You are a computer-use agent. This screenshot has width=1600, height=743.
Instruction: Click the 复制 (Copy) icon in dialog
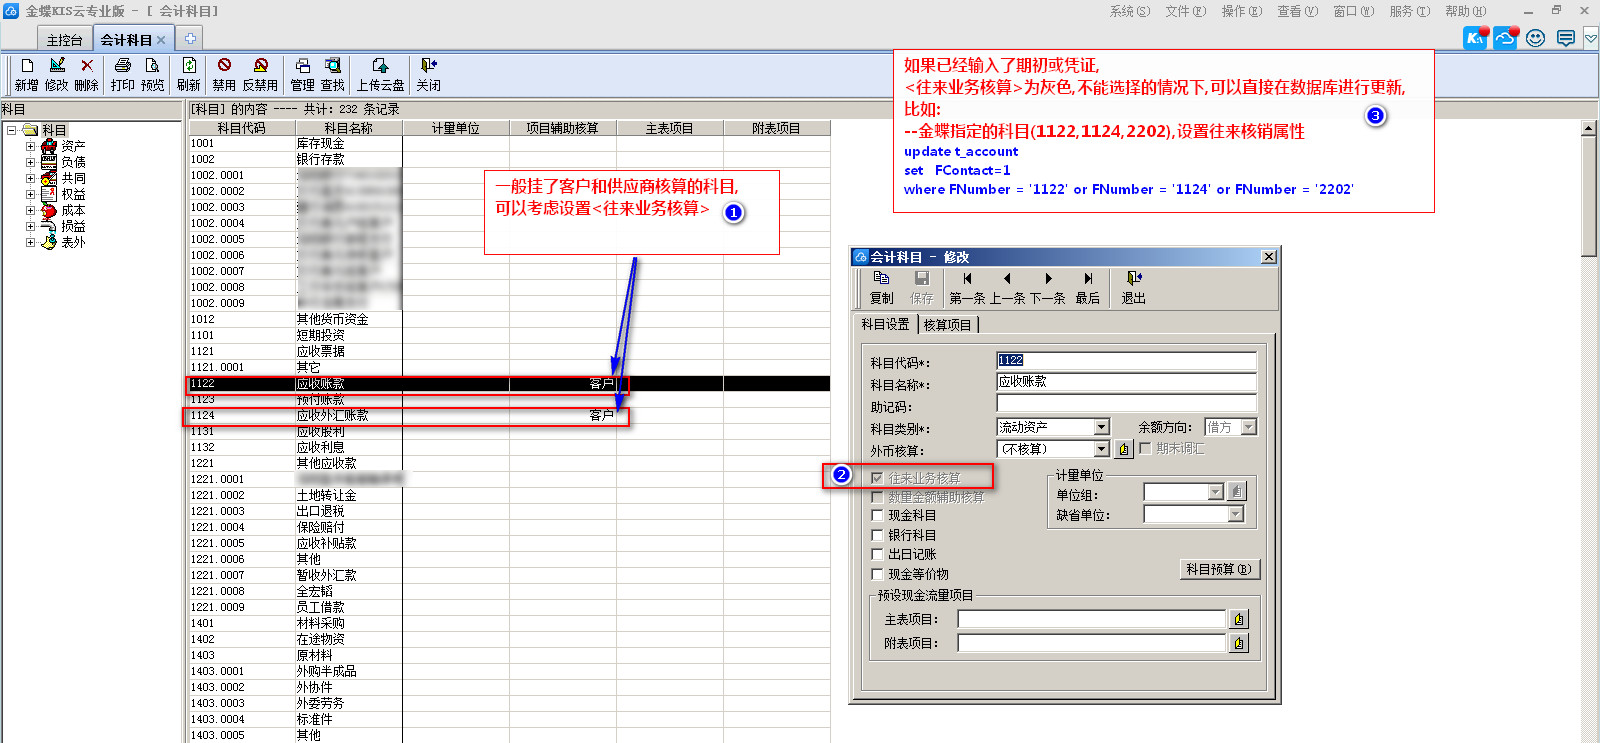(x=881, y=279)
